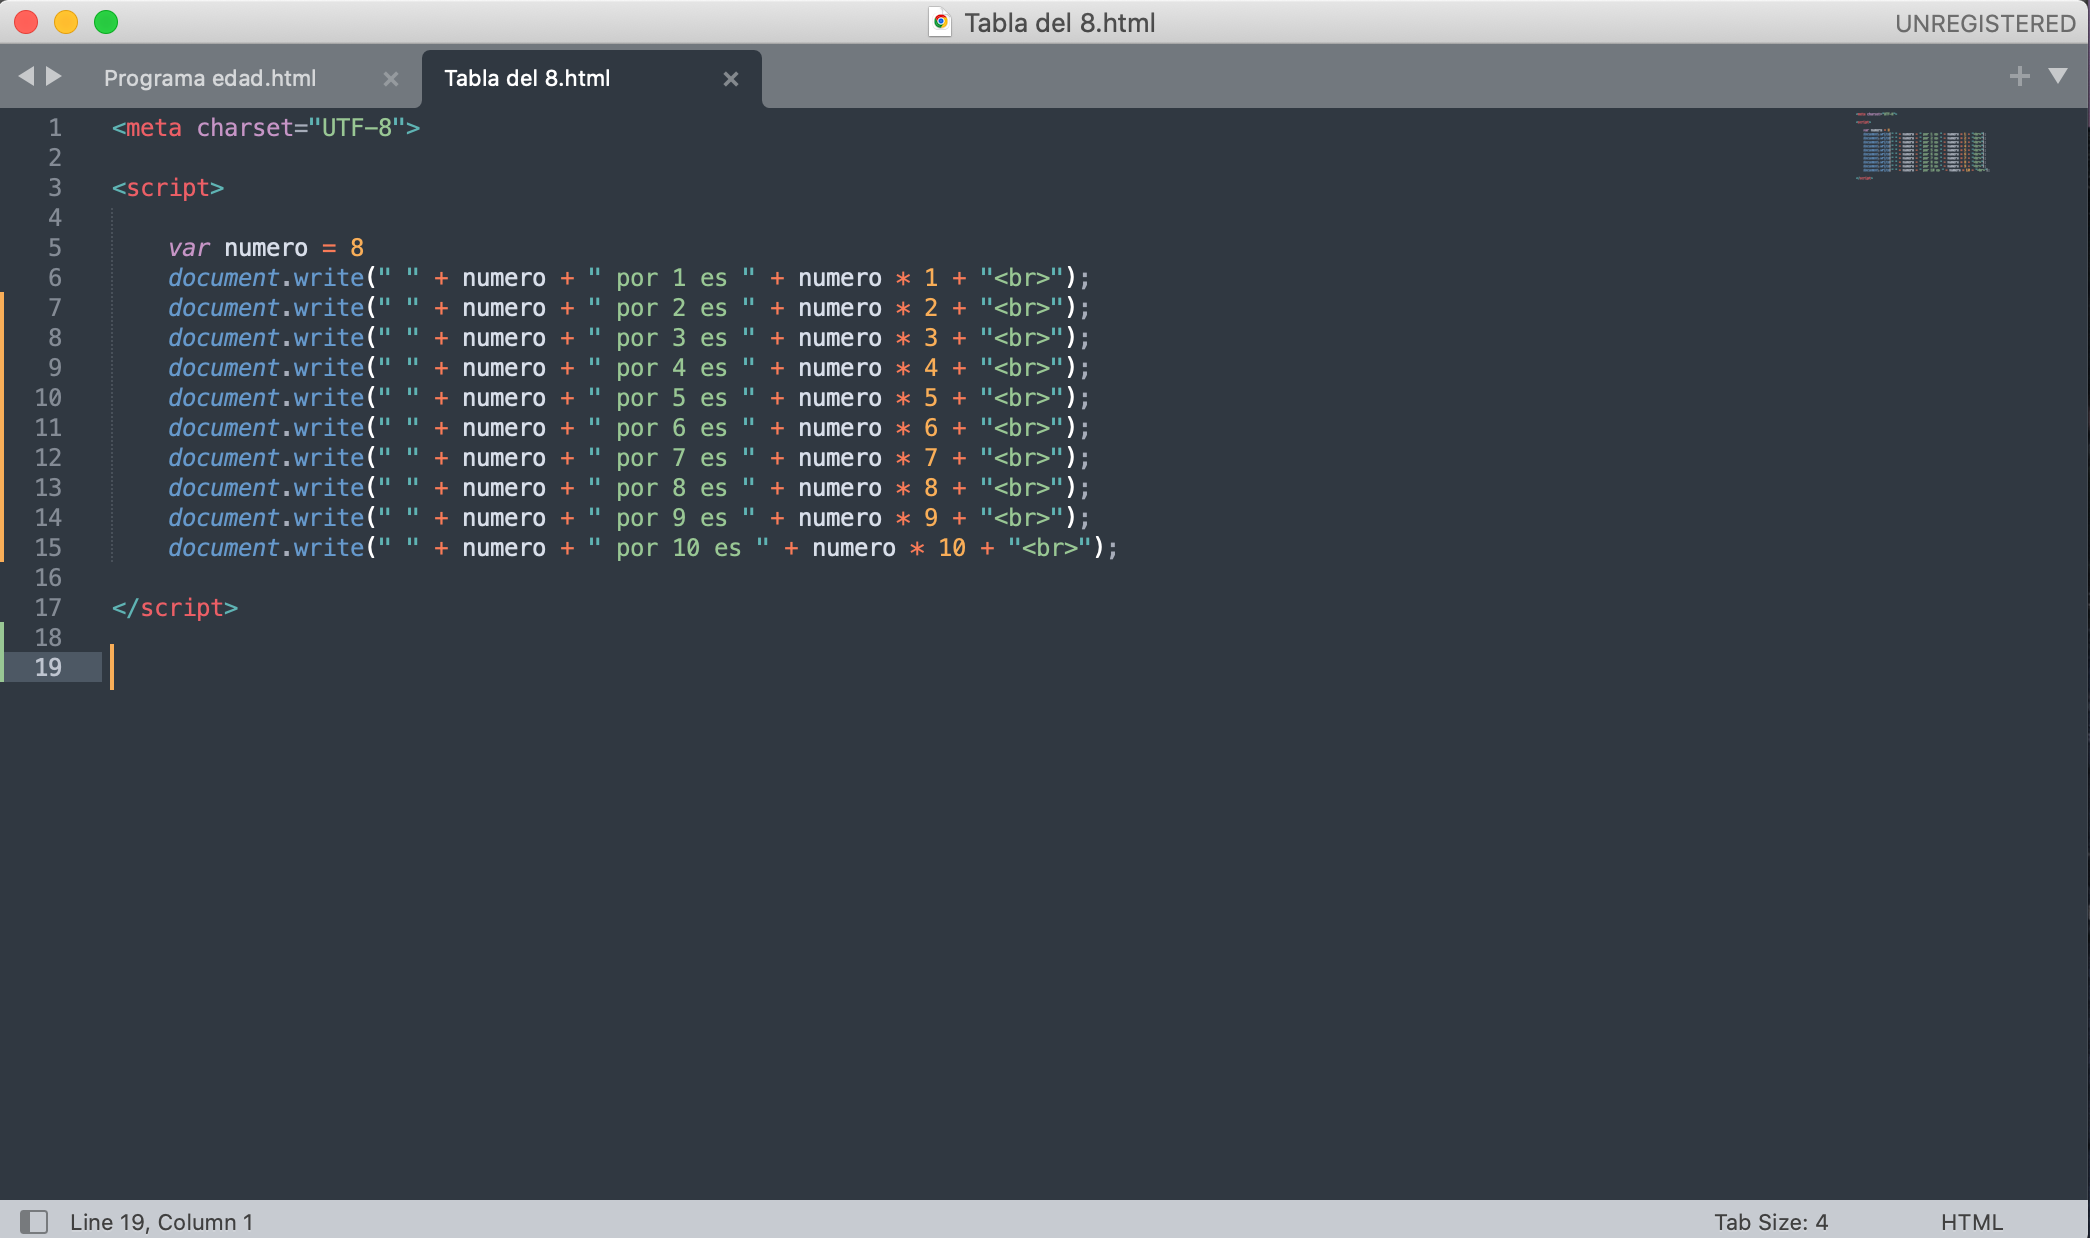
Task: Click "<br>" string on line 10
Action: pos(1022,398)
